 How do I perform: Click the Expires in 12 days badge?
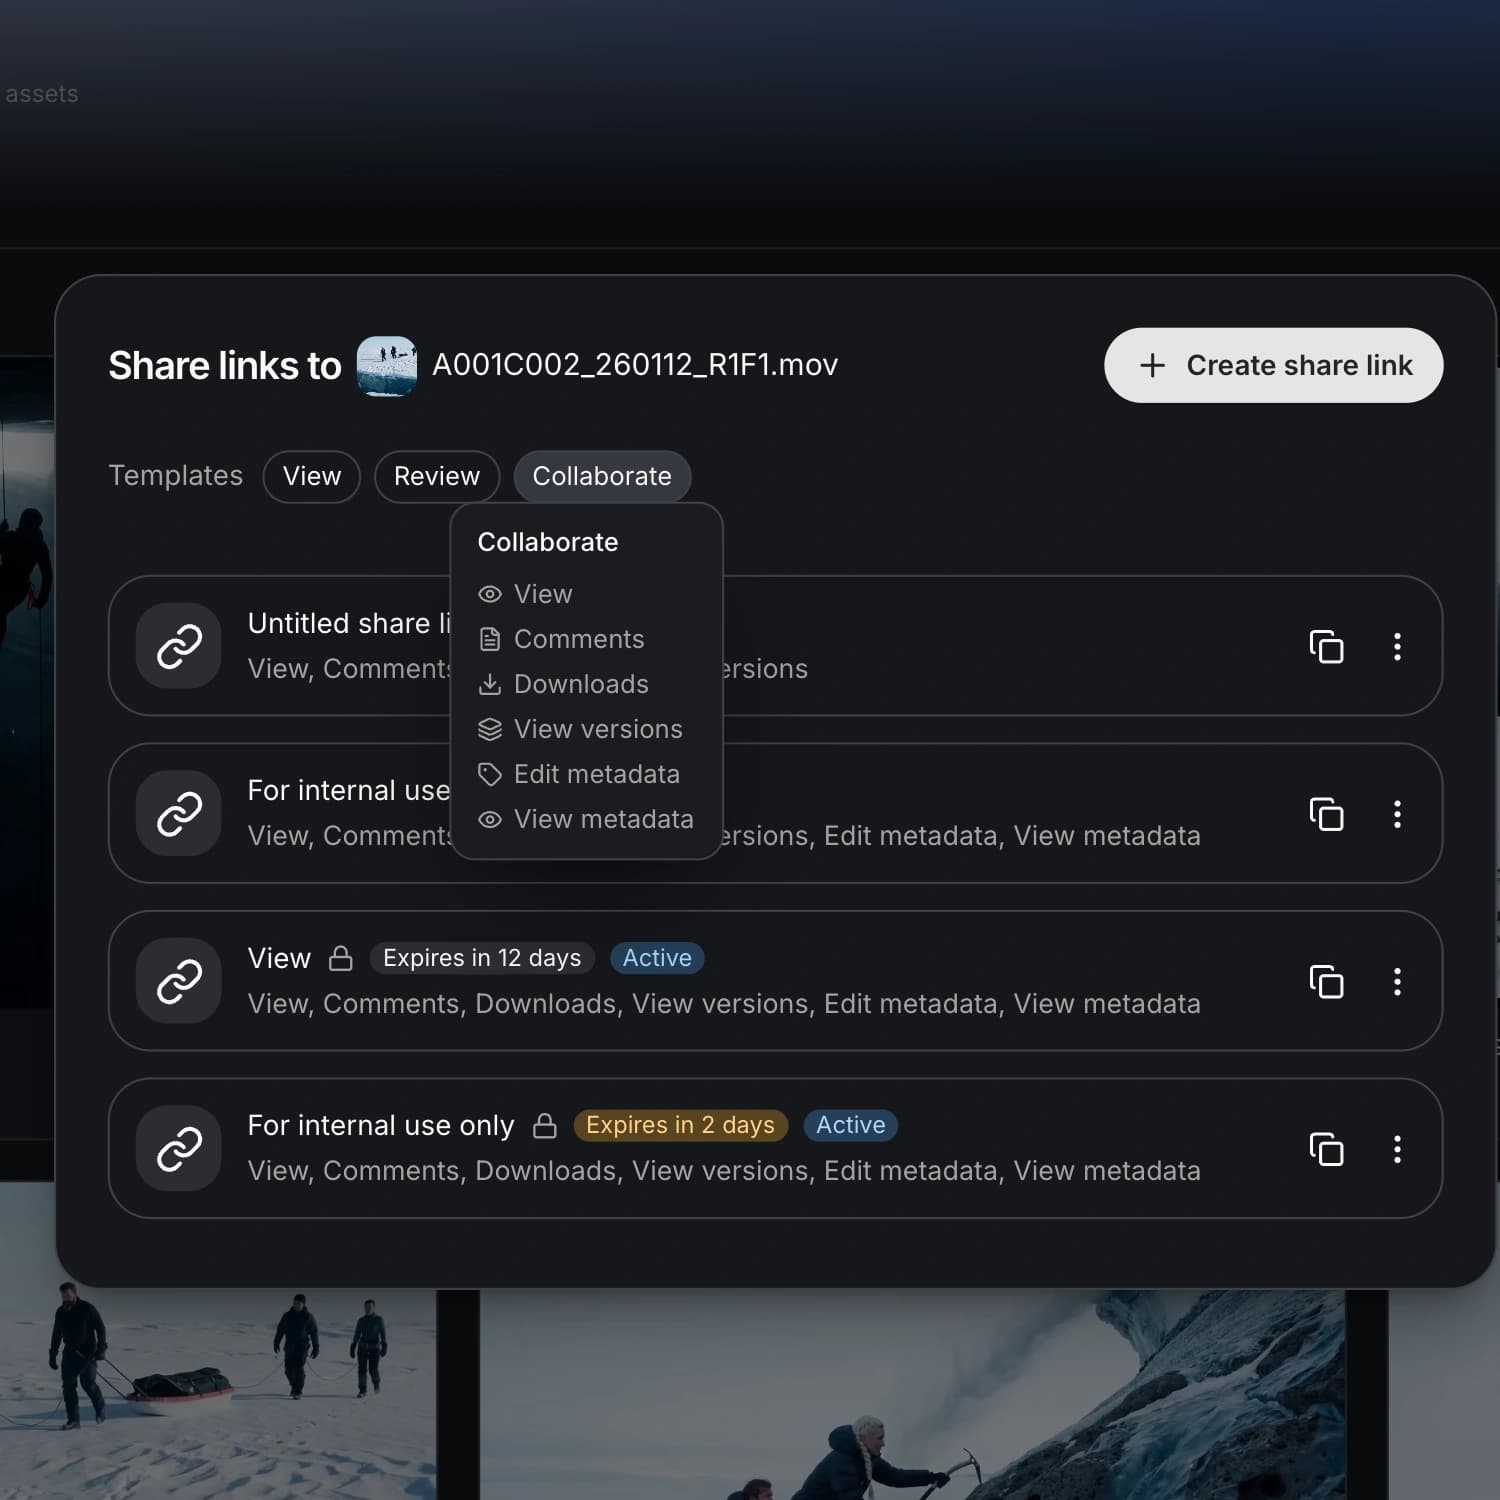[482, 958]
